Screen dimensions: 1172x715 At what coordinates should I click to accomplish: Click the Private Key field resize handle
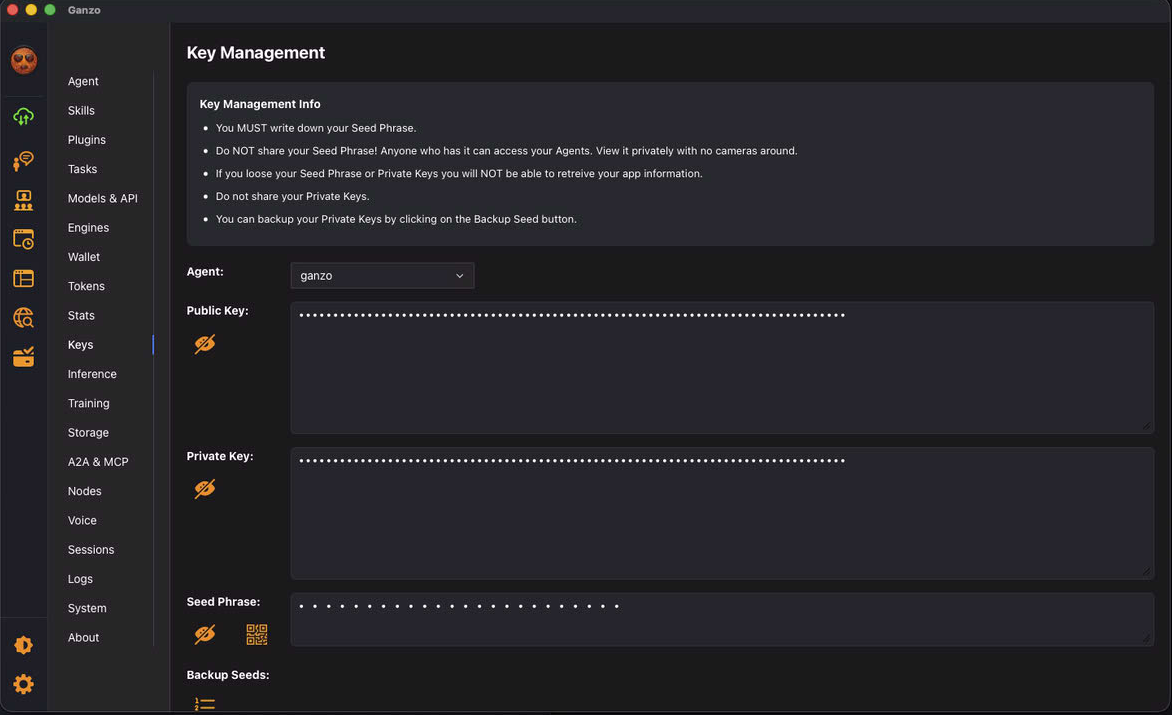1147,572
